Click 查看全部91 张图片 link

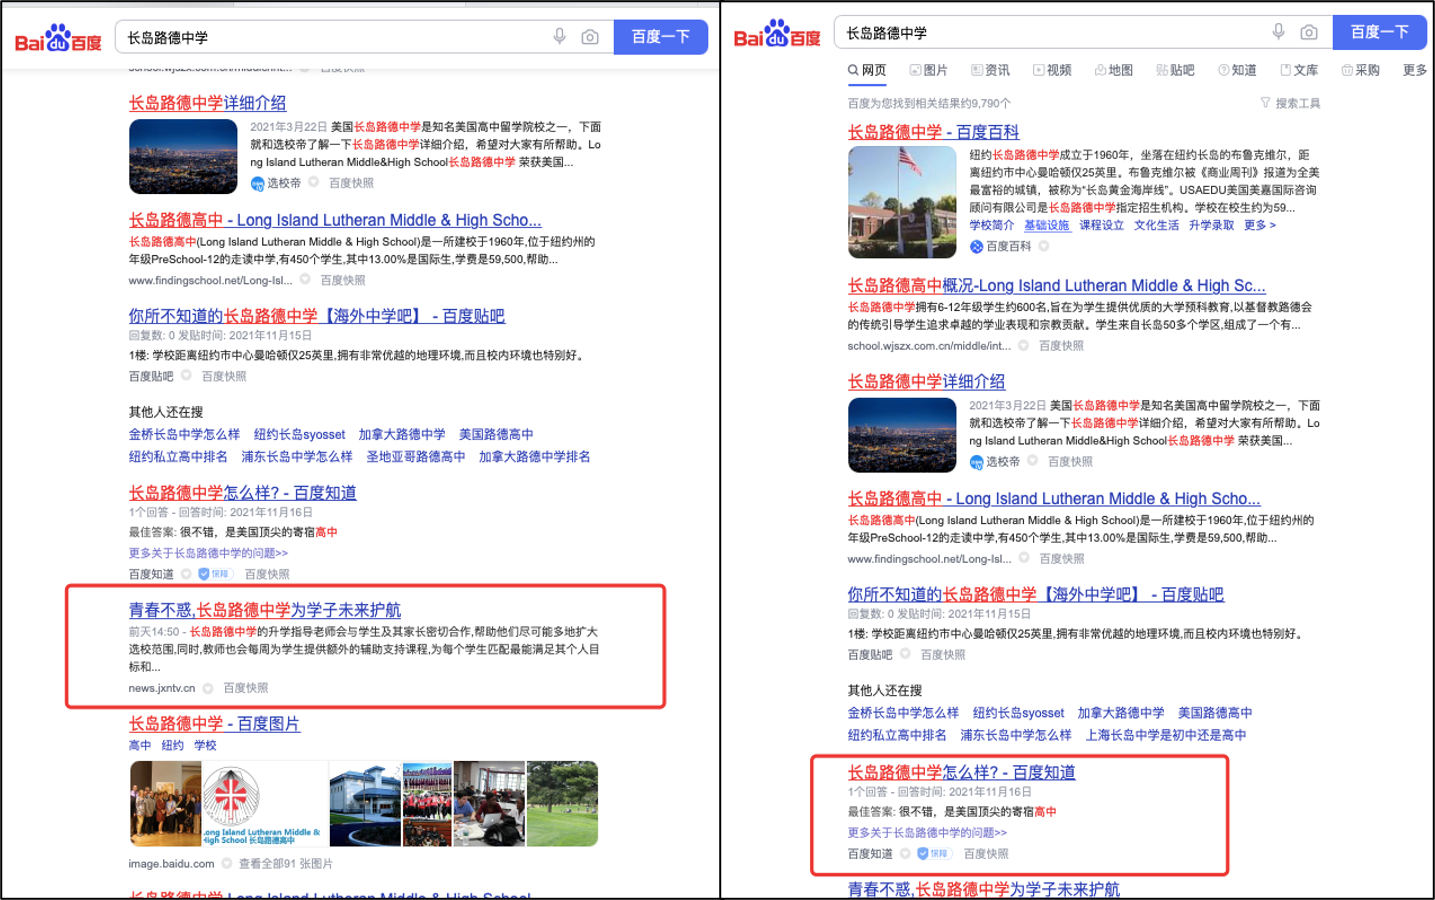(285, 864)
